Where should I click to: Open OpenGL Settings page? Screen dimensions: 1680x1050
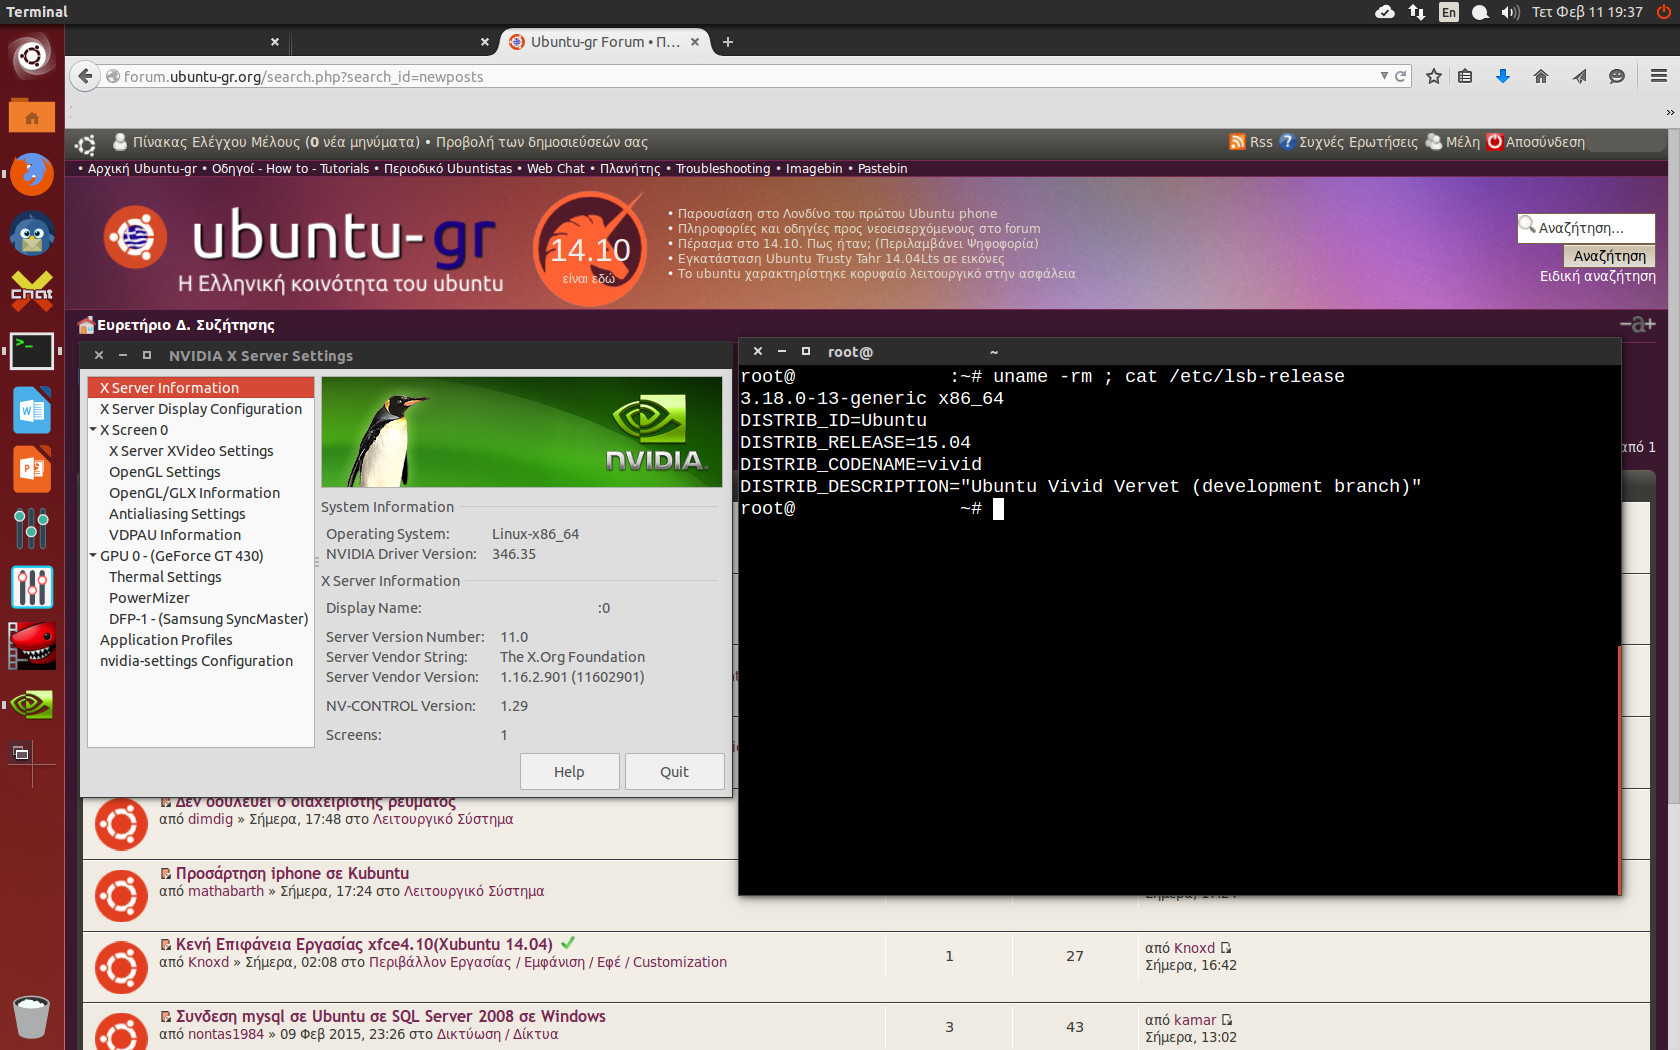[165, 472]
